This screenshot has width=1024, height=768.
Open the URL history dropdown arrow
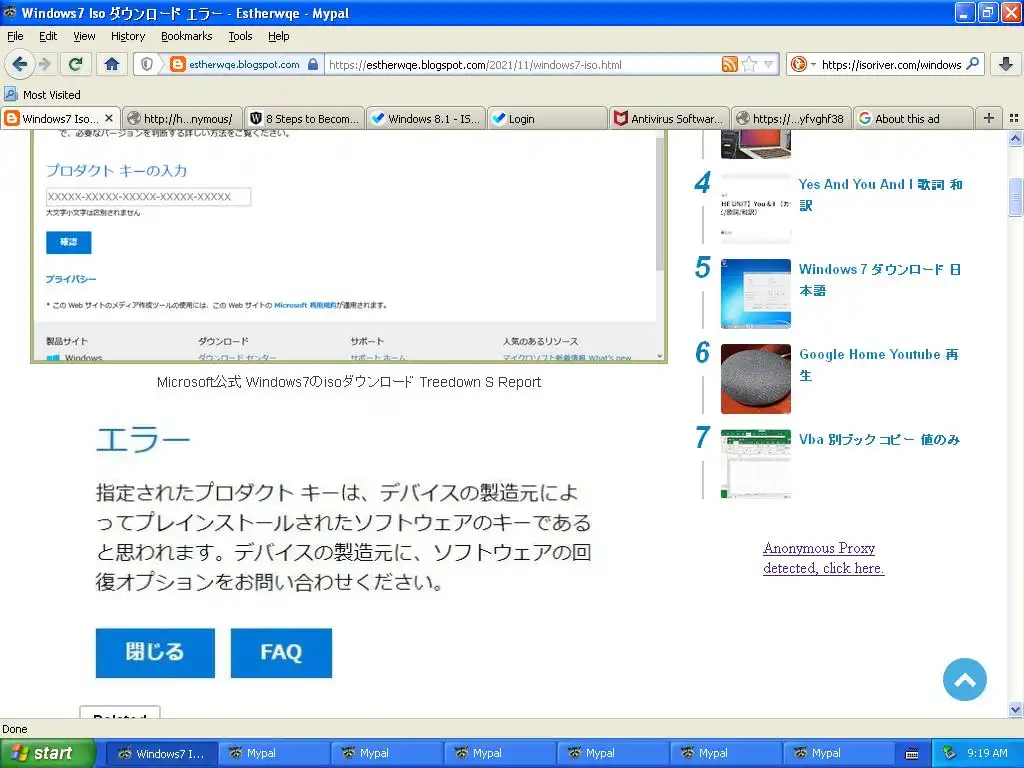[x=769, y=64]
